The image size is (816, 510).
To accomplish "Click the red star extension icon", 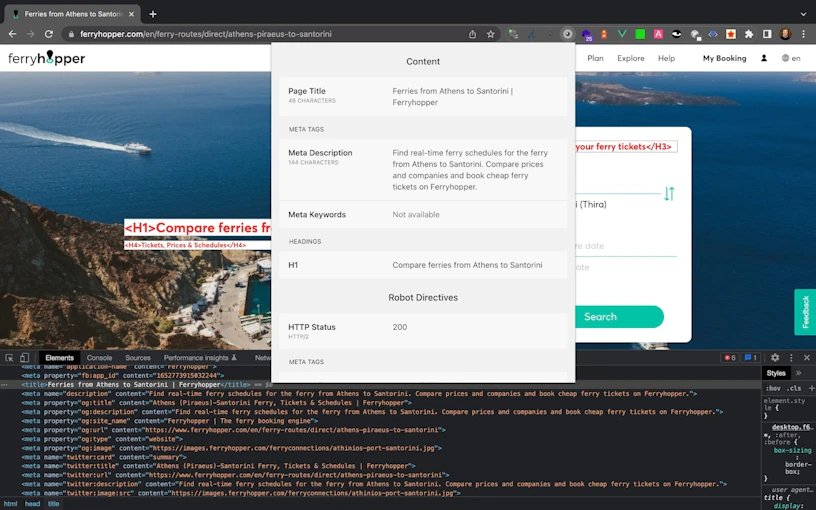I will click(731, 34).
